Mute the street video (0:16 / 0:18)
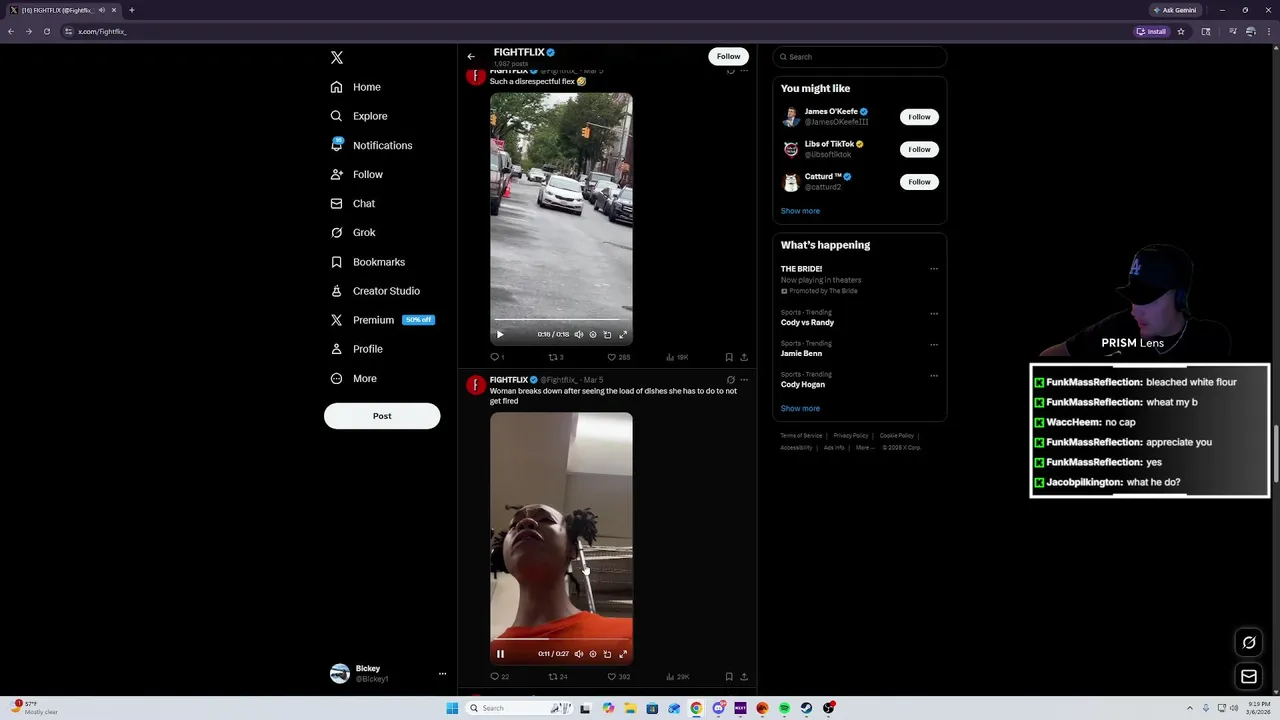This screenshot has height=720, width=1280. pyautogui.click(x=578, y=334)
